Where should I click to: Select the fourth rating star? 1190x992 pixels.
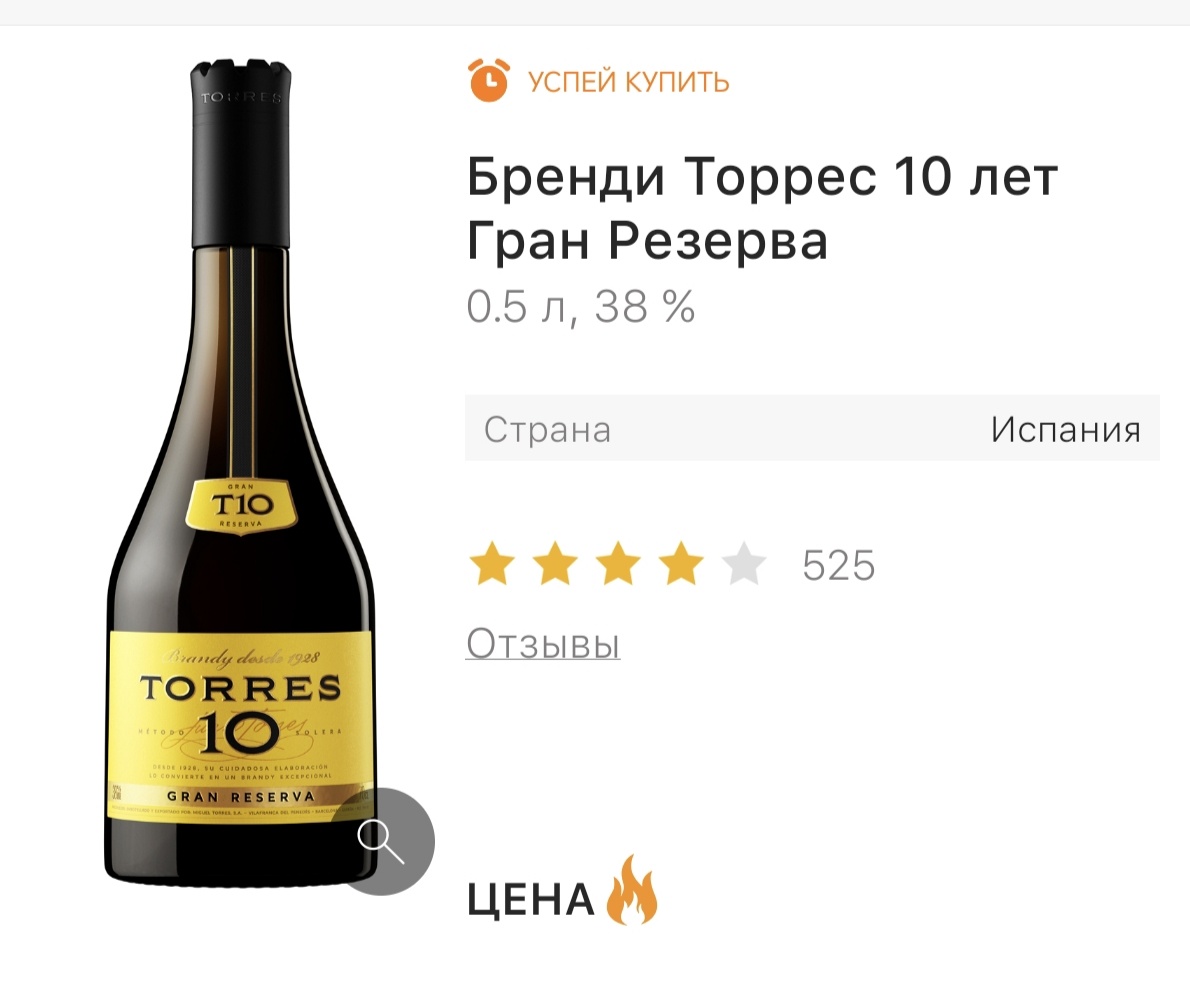coord(681,564)
